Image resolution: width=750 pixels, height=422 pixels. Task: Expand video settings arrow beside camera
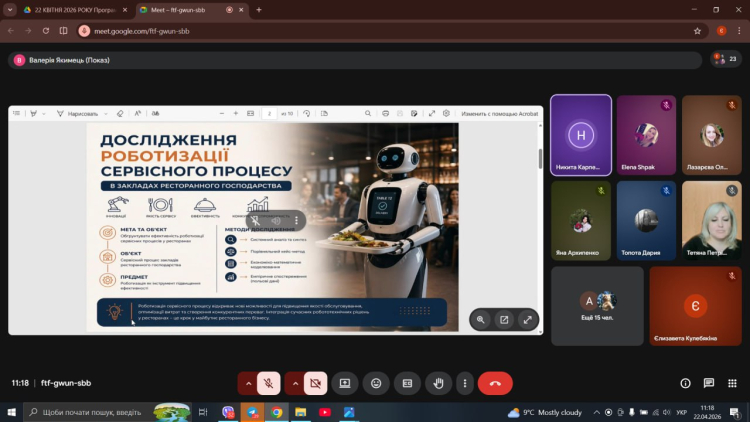point(295,383)
